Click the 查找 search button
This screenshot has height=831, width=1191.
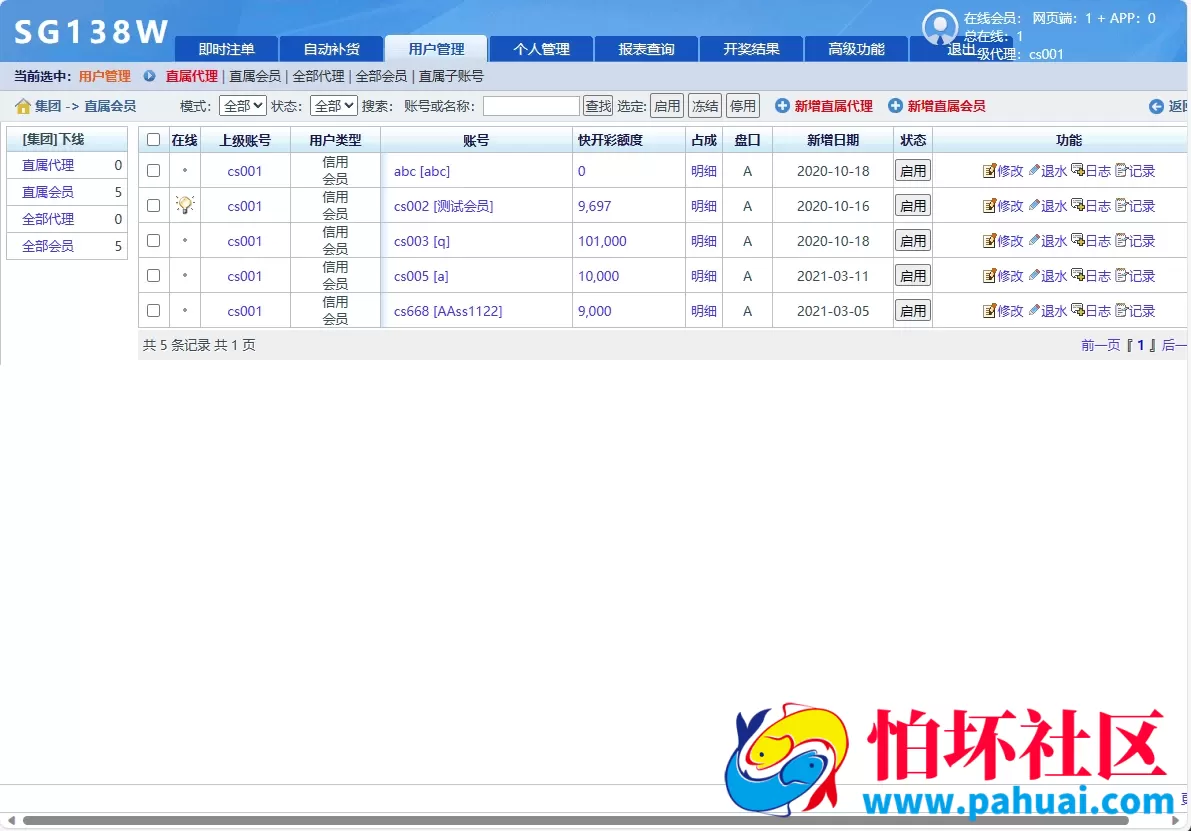point(598,106)
